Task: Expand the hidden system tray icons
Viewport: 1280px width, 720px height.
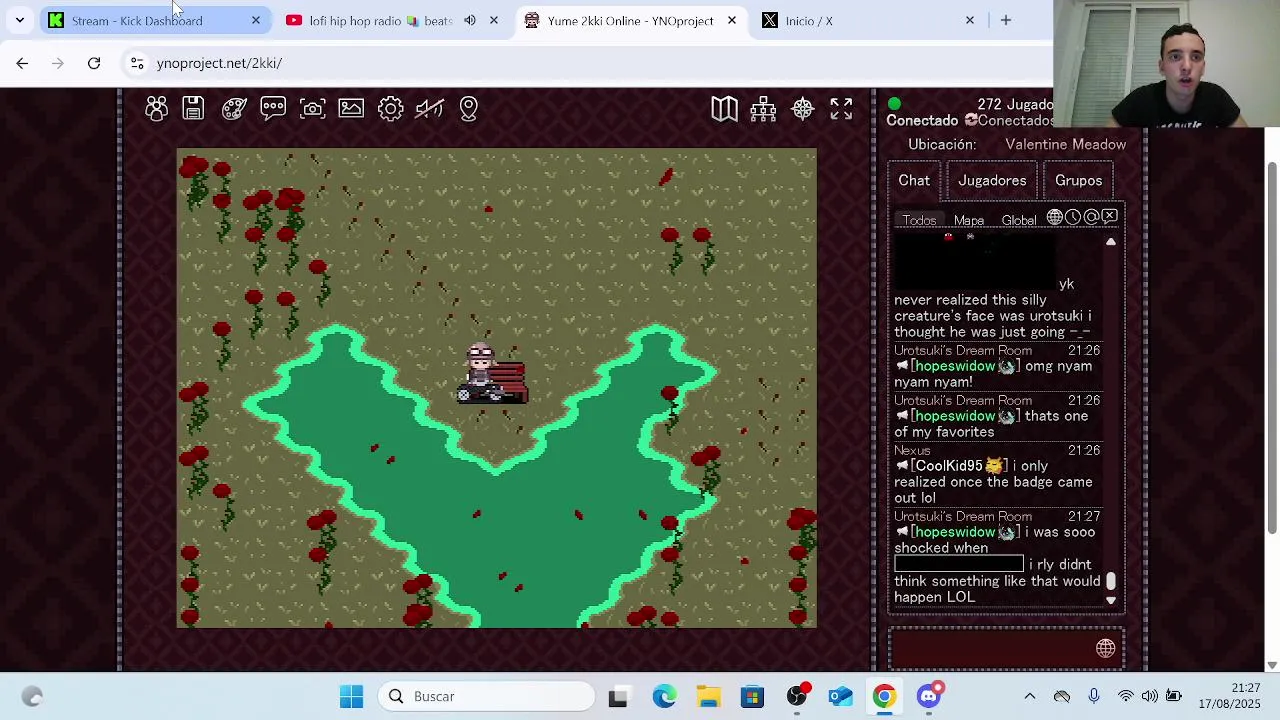Action: (1029, 697)
